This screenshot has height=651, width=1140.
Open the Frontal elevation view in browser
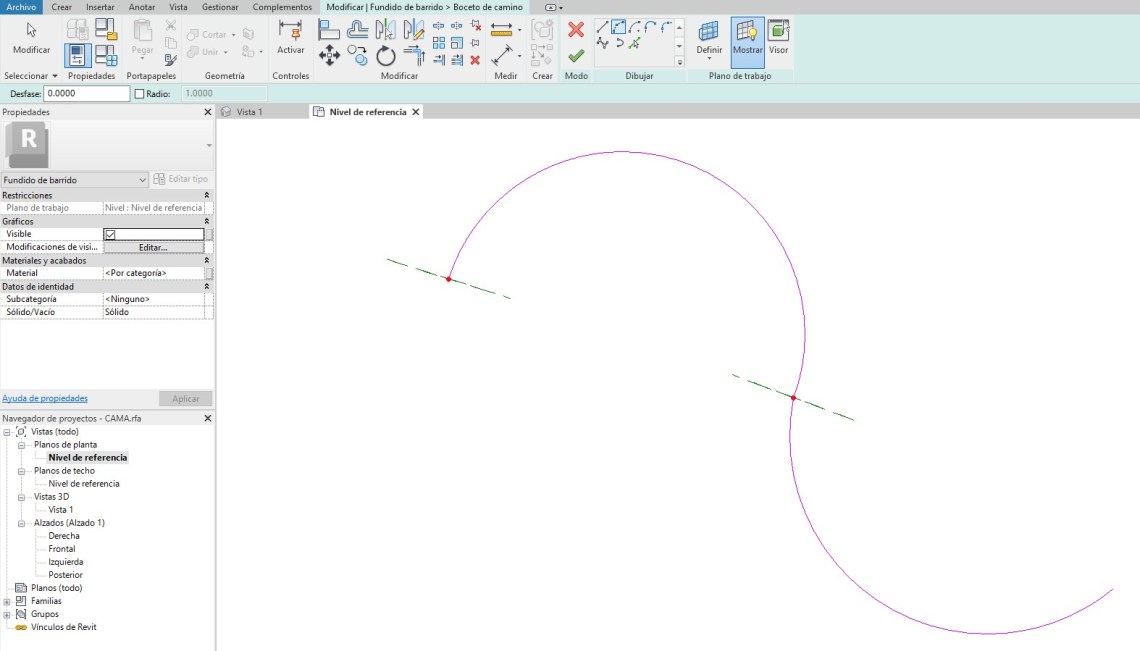tap(62, 549)
